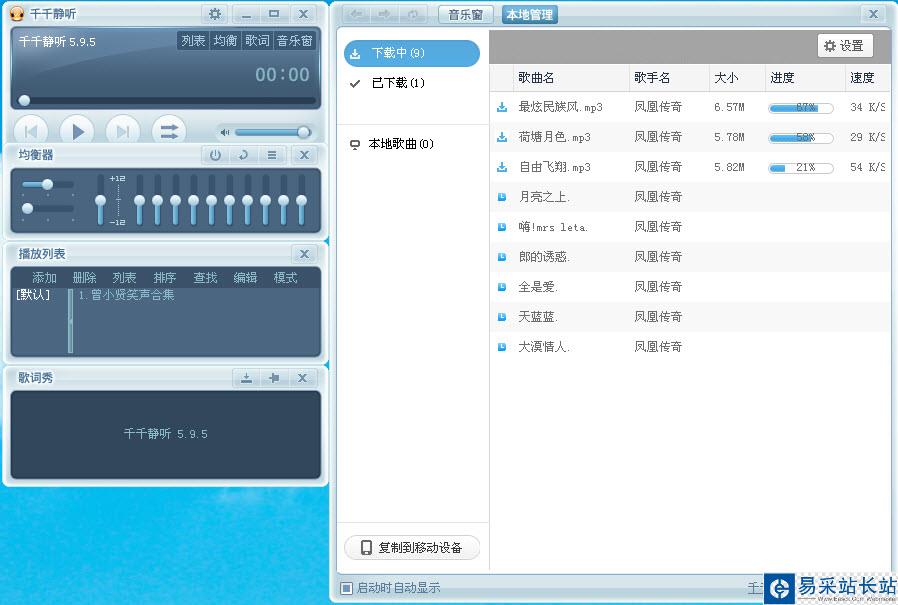Skip to previous track
The width and height of the screenshot is (898, 605).
point(31,132)
